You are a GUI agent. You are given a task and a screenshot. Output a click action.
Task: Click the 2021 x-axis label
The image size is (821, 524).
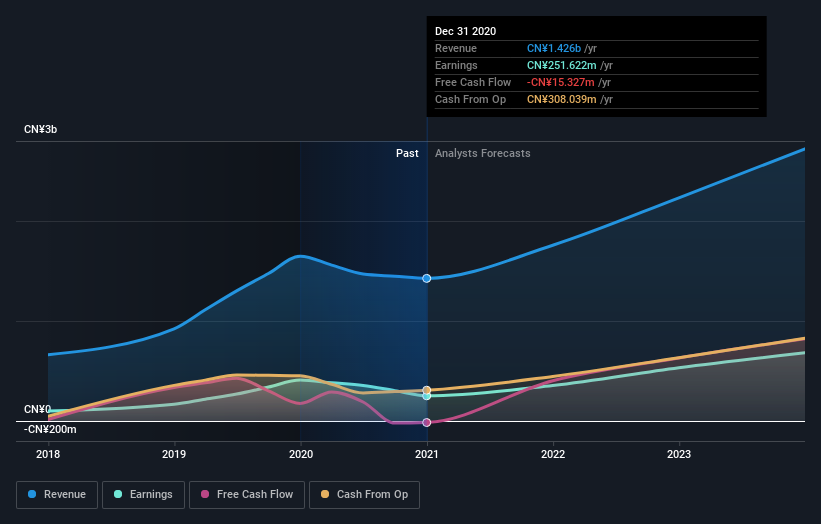pos(427,454)
